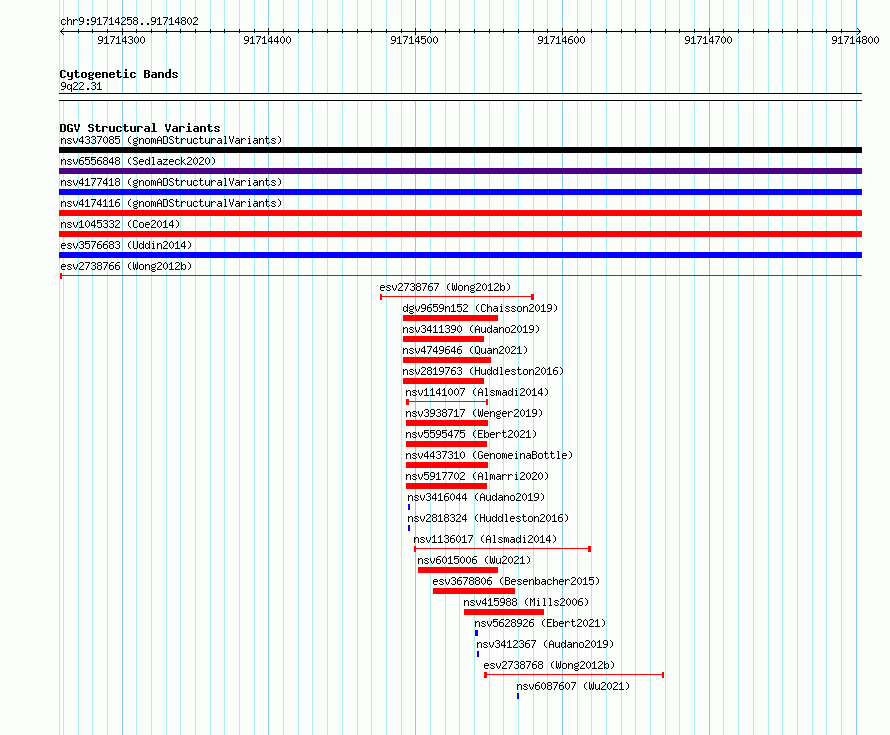Click the red bar of esv3678806
Screen dimensions: 890x735
click(x=473, y=591)
